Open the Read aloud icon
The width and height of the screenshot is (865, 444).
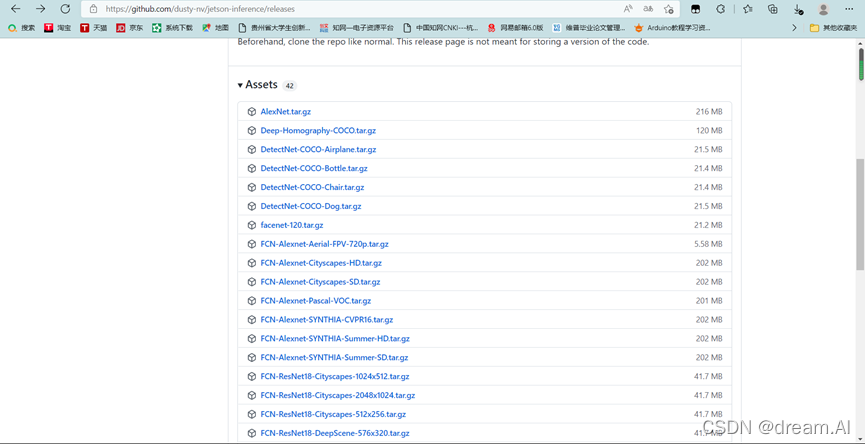(628, 9)
